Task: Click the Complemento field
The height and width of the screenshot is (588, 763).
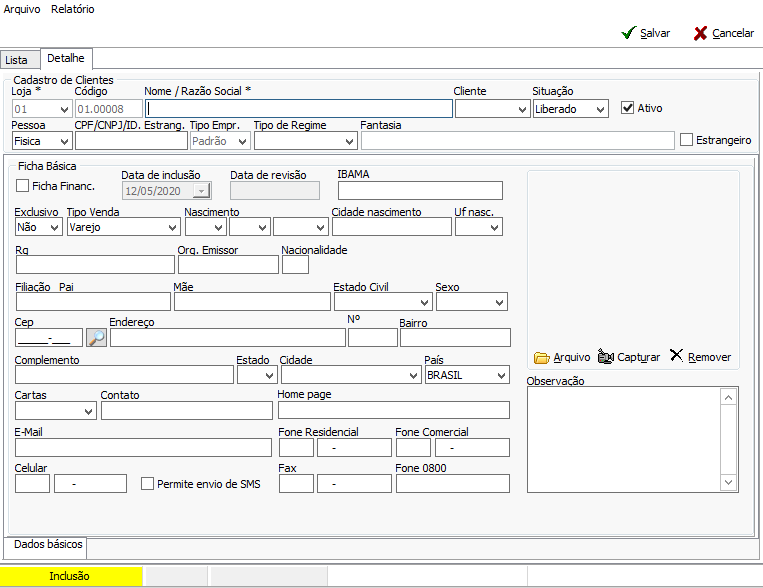Action: (125, 375)
